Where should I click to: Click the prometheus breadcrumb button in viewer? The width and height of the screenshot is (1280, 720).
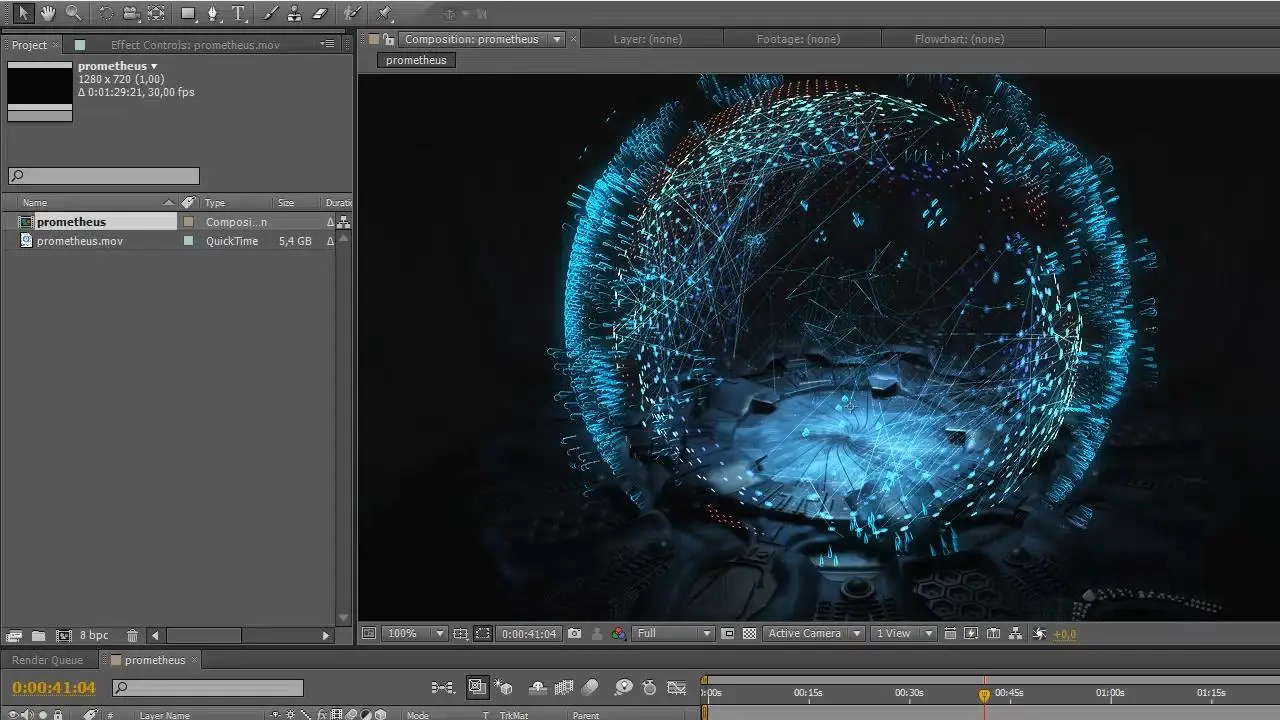[x=416, y=60]
